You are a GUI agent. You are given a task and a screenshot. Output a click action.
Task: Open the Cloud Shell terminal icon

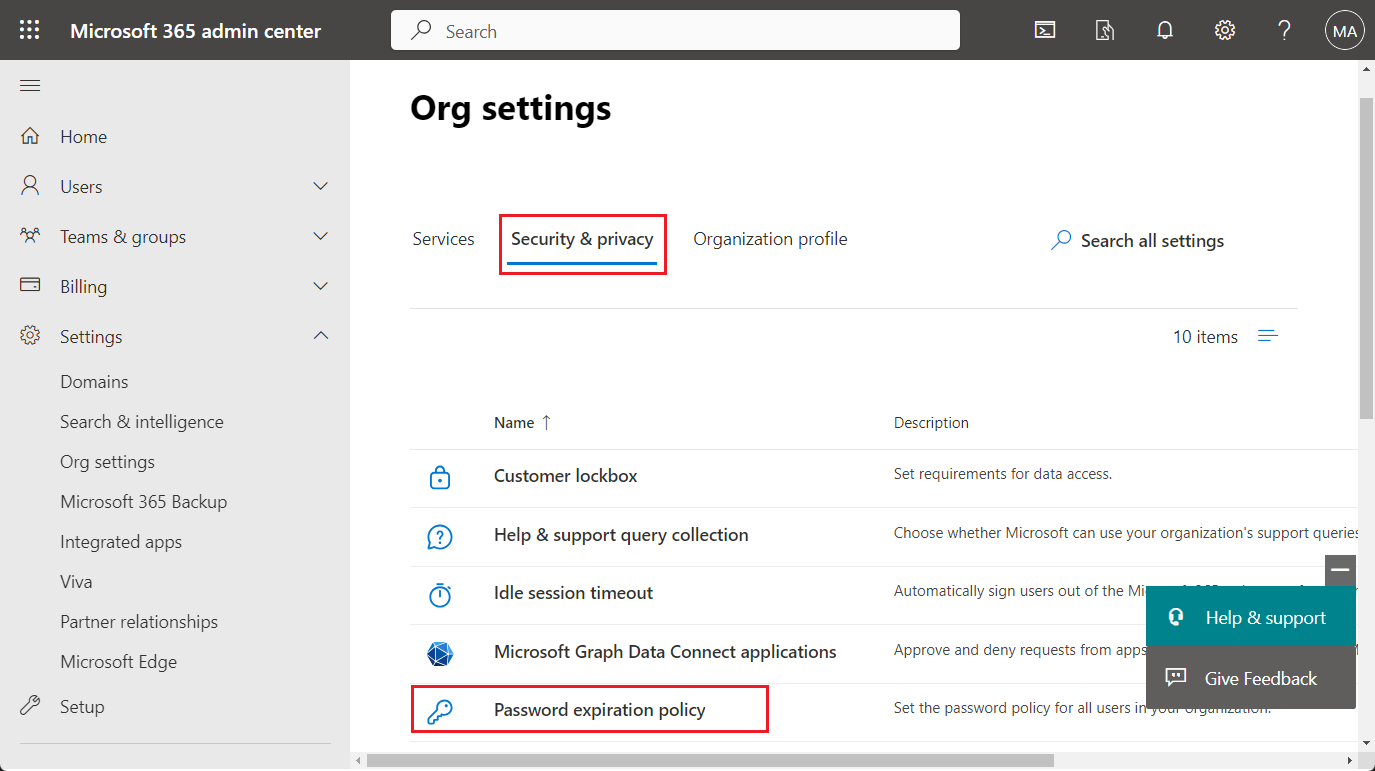pos(1044,30)
